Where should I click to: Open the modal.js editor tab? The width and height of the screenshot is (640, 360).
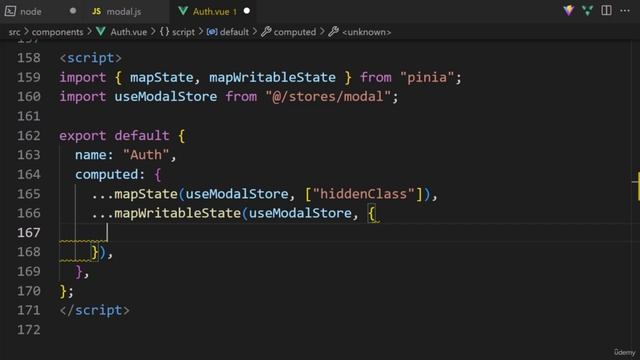(x=124, y=11)
